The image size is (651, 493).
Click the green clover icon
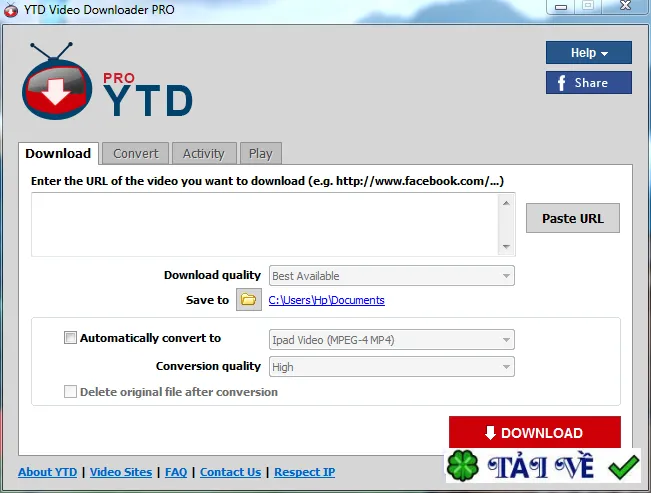pos(463,466)
